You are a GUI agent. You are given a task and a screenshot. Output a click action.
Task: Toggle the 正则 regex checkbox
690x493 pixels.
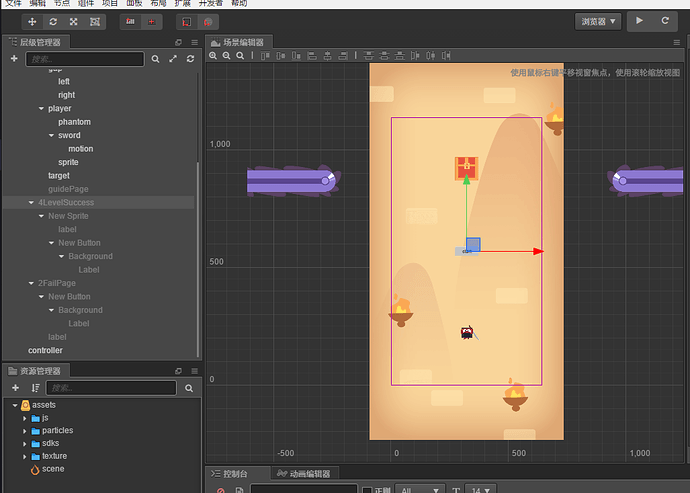point(367,490)
